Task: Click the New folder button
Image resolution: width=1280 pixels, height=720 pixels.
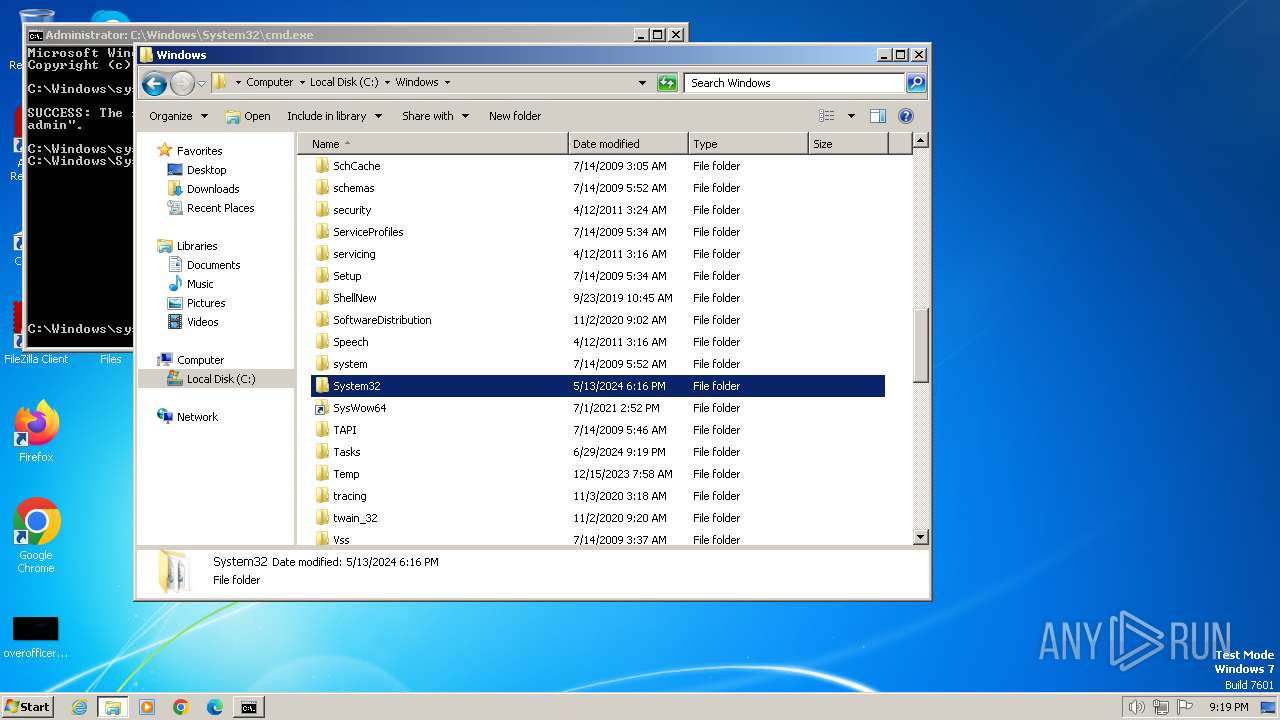Action: 515,116
